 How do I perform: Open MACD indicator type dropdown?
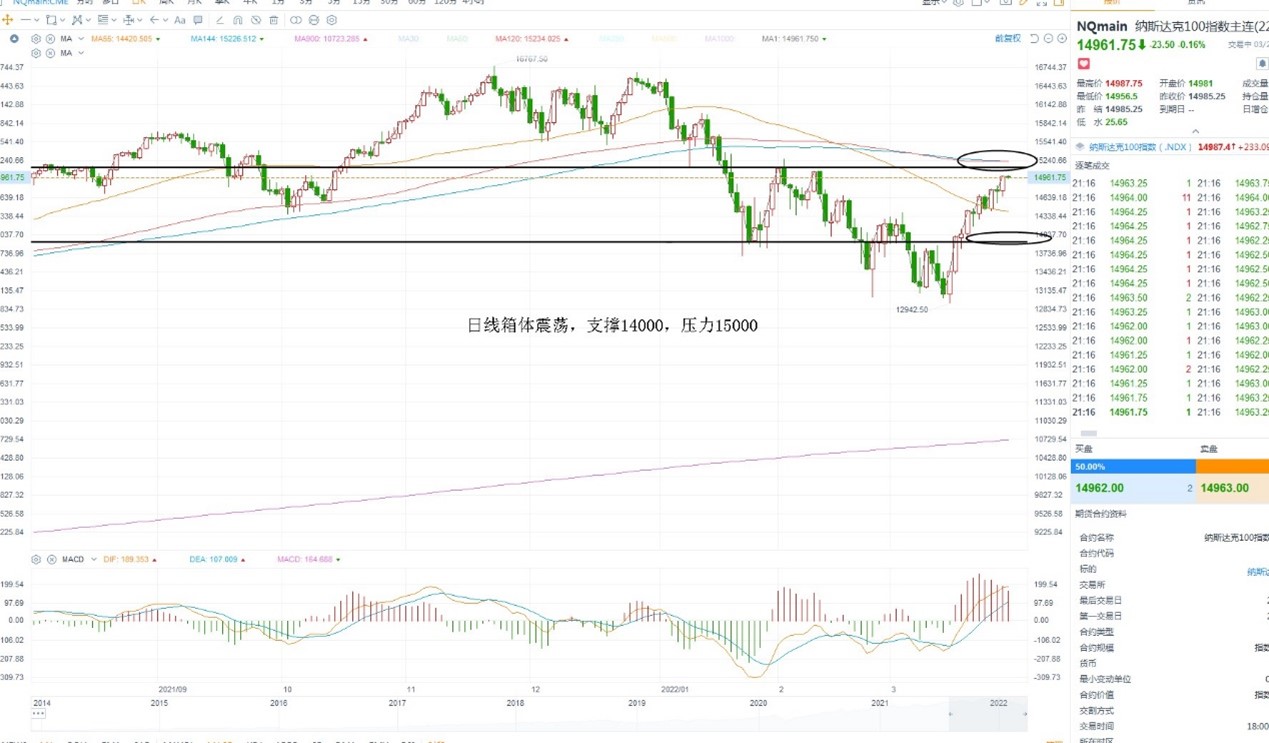pyautogui.click(x=94, y=560)
